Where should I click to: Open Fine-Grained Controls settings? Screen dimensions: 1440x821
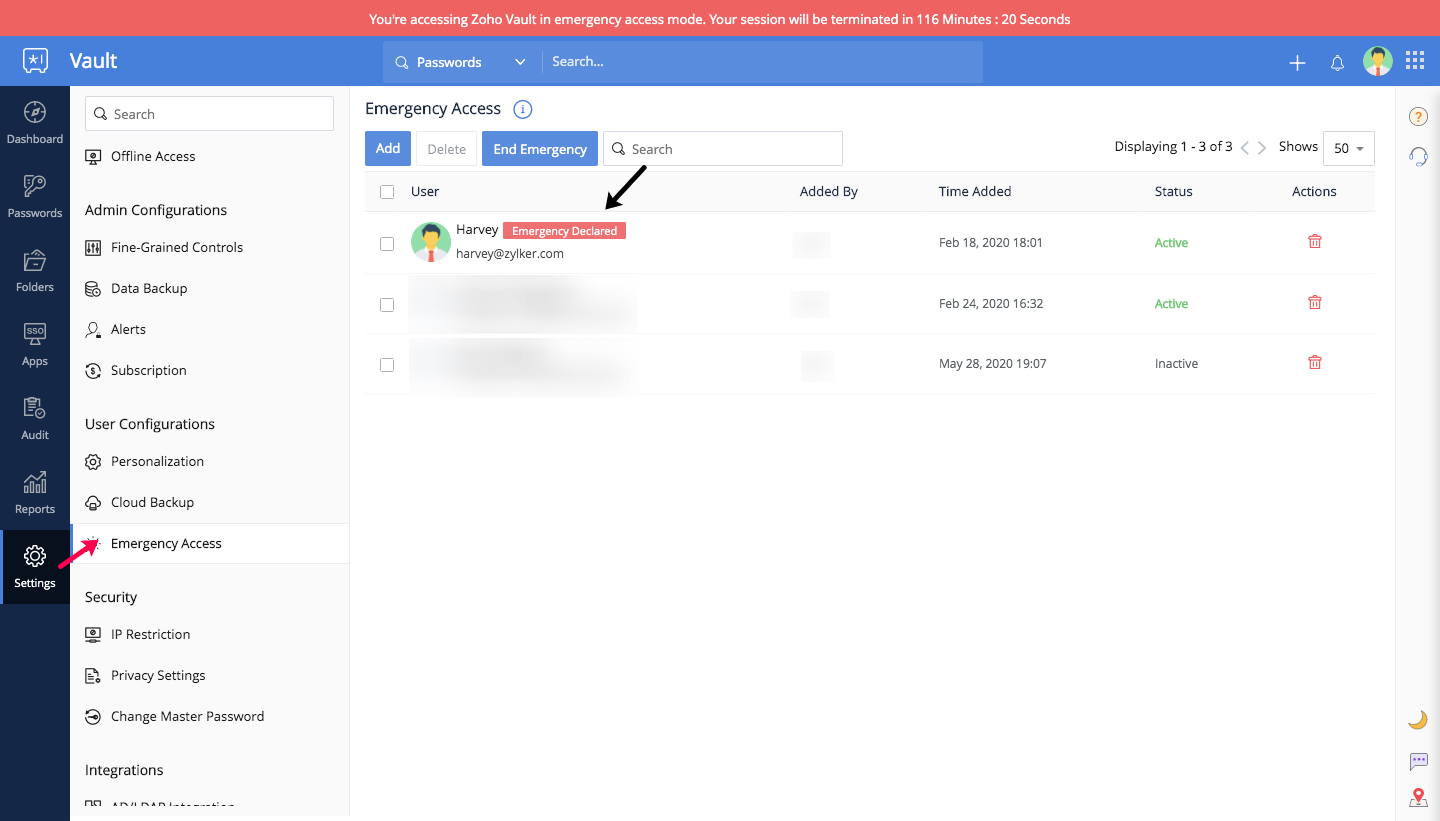[x=177, y=247]
